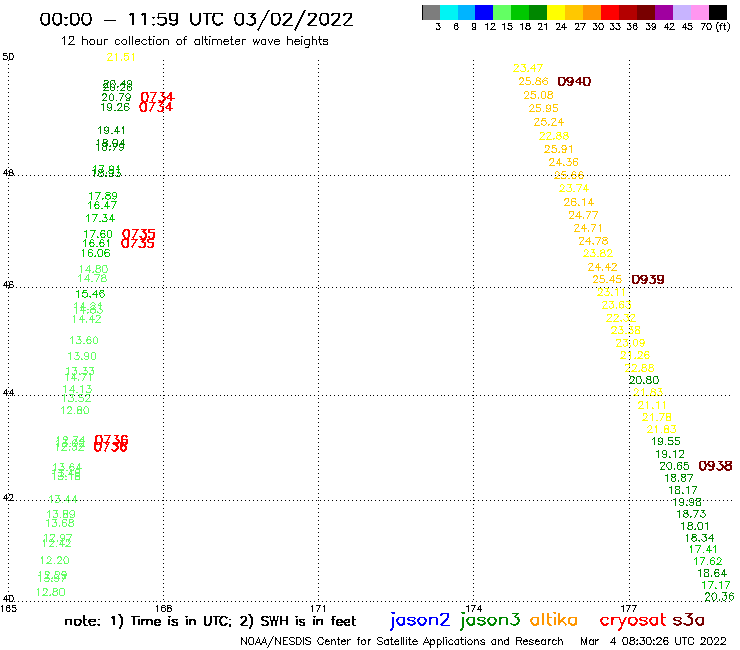Click the yellow 24 ft legend swatch

click(556, 12)
